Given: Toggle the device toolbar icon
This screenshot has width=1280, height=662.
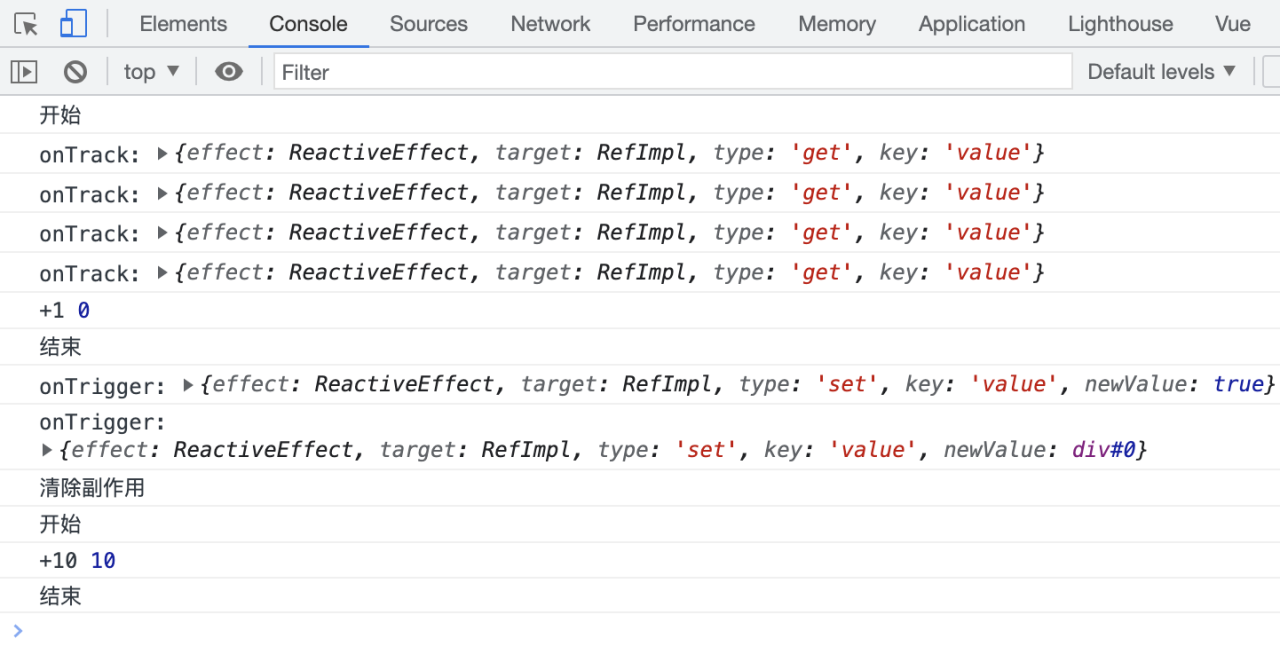Looking at the screenshot, I should tap(73, 24).
